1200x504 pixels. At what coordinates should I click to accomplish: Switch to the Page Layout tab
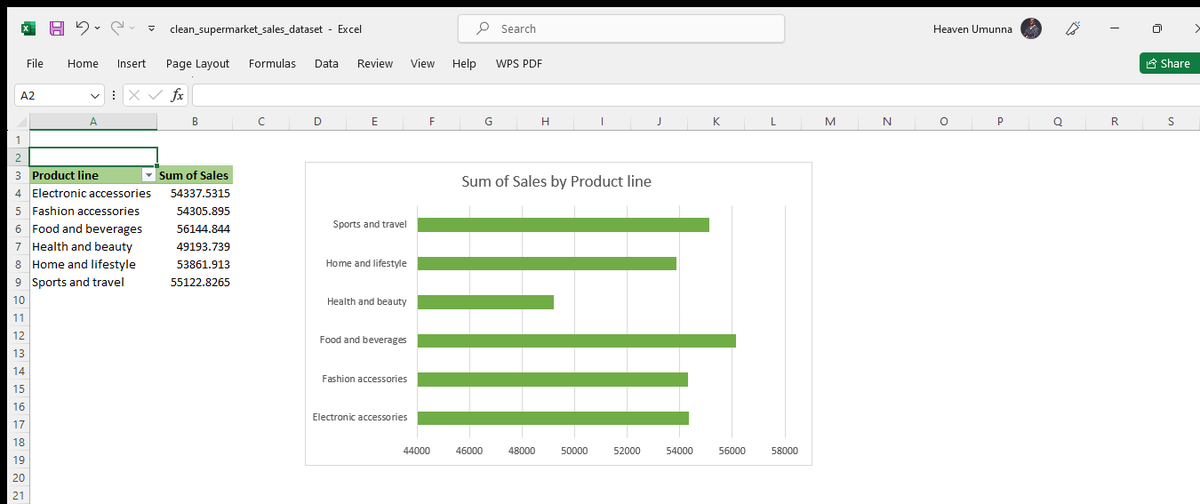[198, 63]
